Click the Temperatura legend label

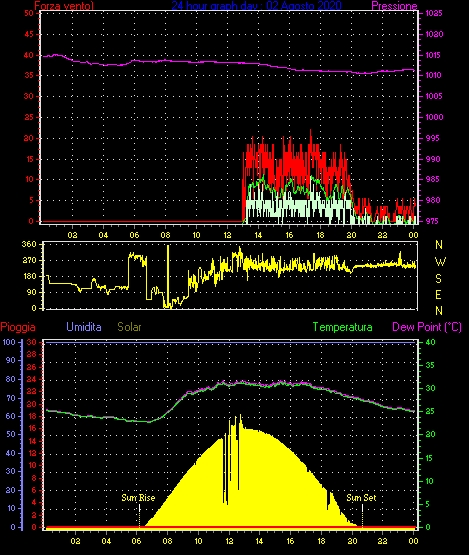(342, 327)
